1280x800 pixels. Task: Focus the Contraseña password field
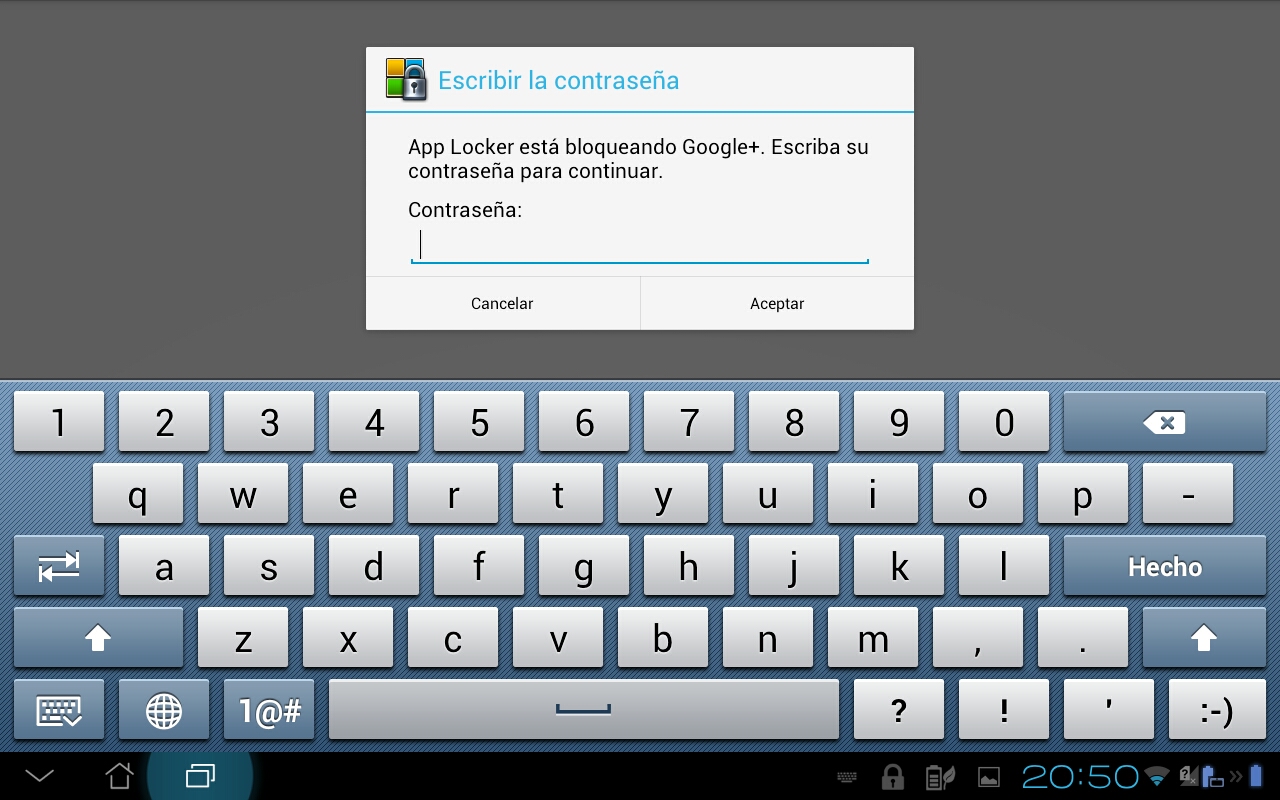(x=640, y=245)
